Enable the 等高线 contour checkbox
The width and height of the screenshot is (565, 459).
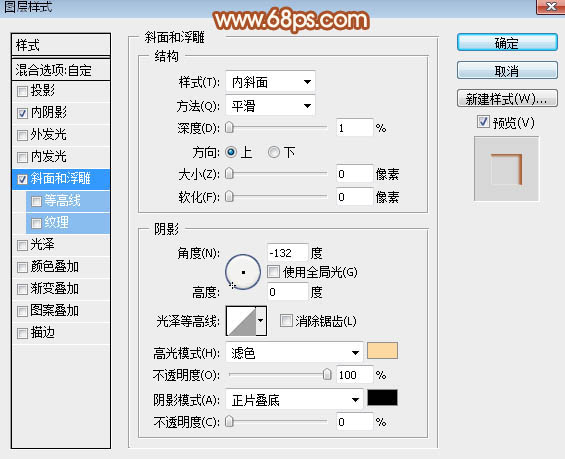point(36,201)
